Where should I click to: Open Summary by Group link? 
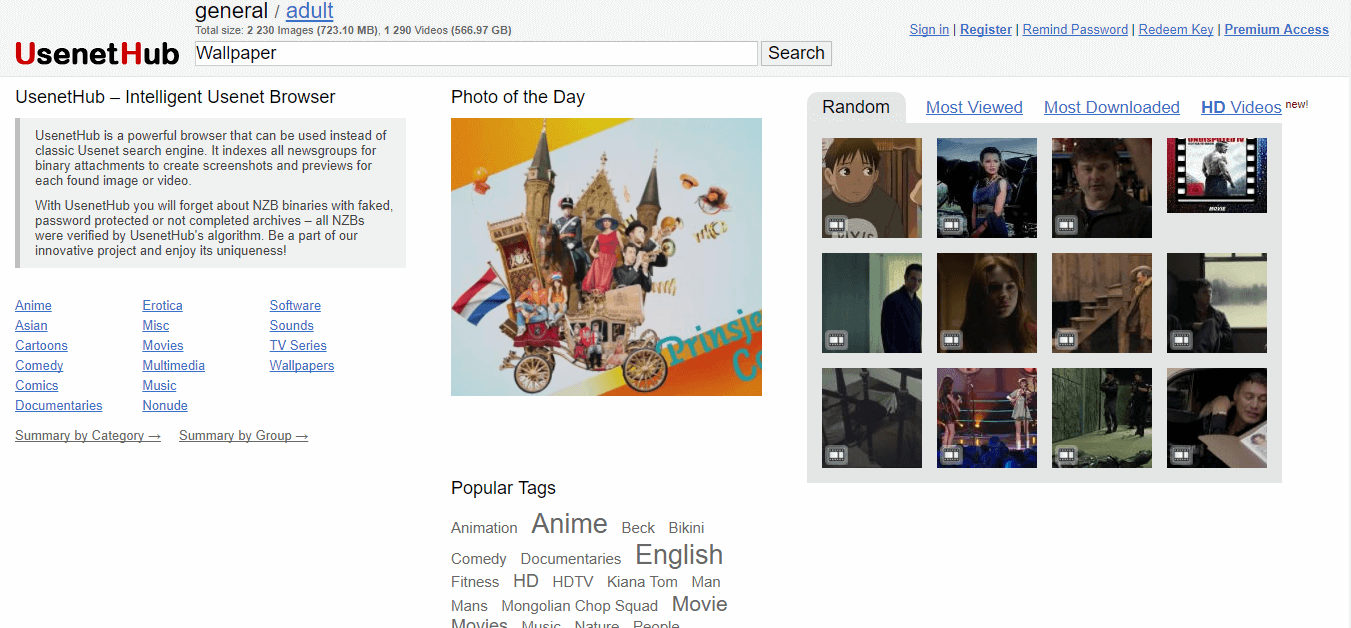click(x=243, y=435)
